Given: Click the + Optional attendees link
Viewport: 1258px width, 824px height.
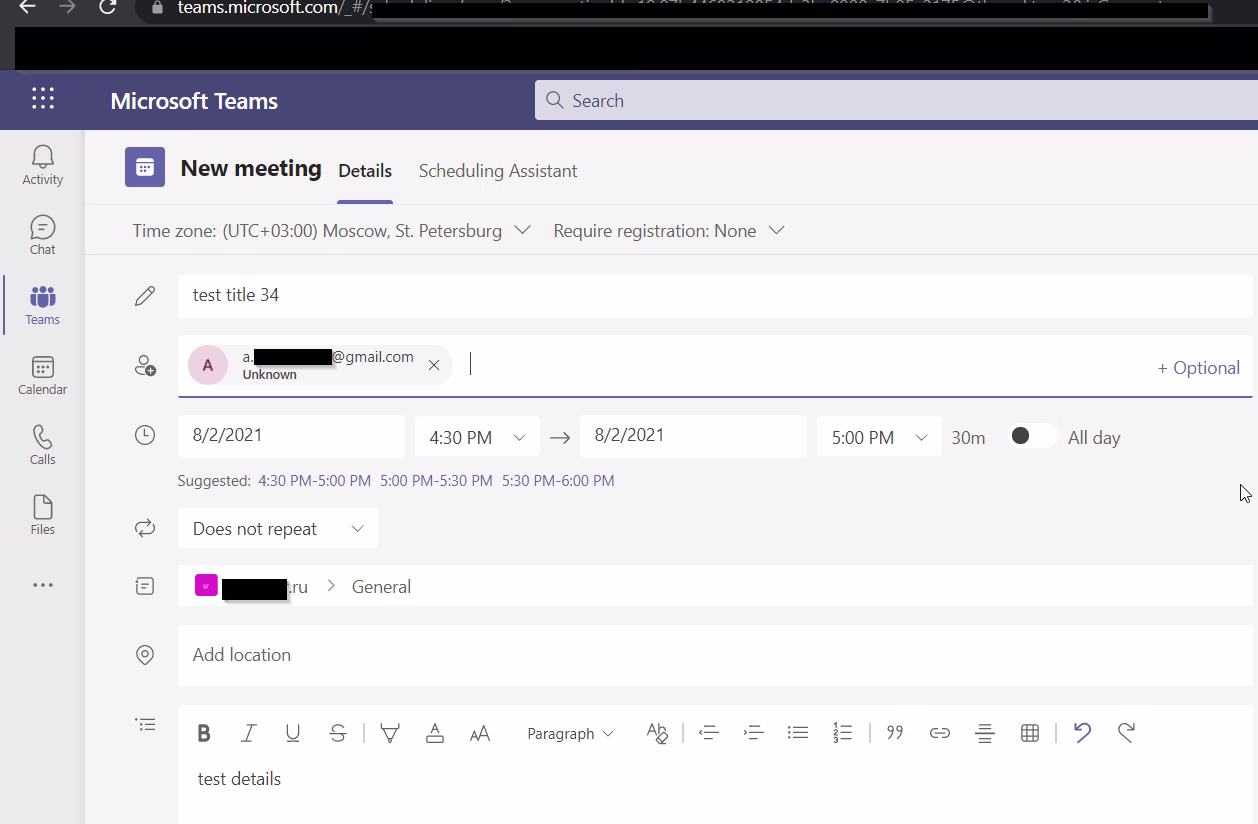Looking at the screenshot, I should point(1198,368).
